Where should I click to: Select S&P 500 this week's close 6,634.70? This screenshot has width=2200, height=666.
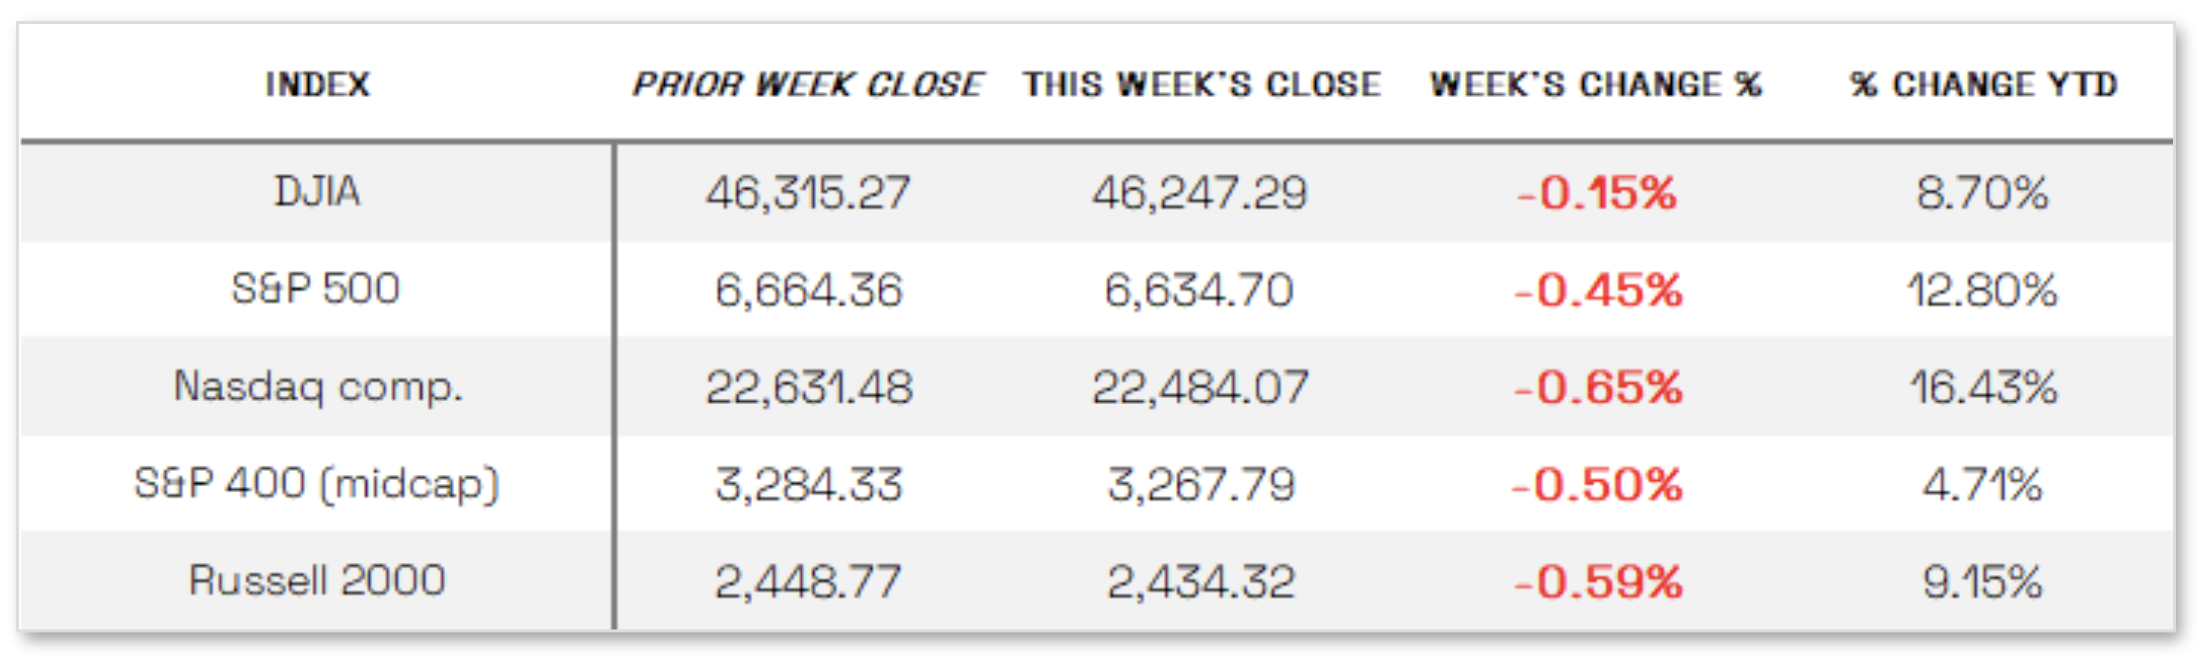[1199, 290]
